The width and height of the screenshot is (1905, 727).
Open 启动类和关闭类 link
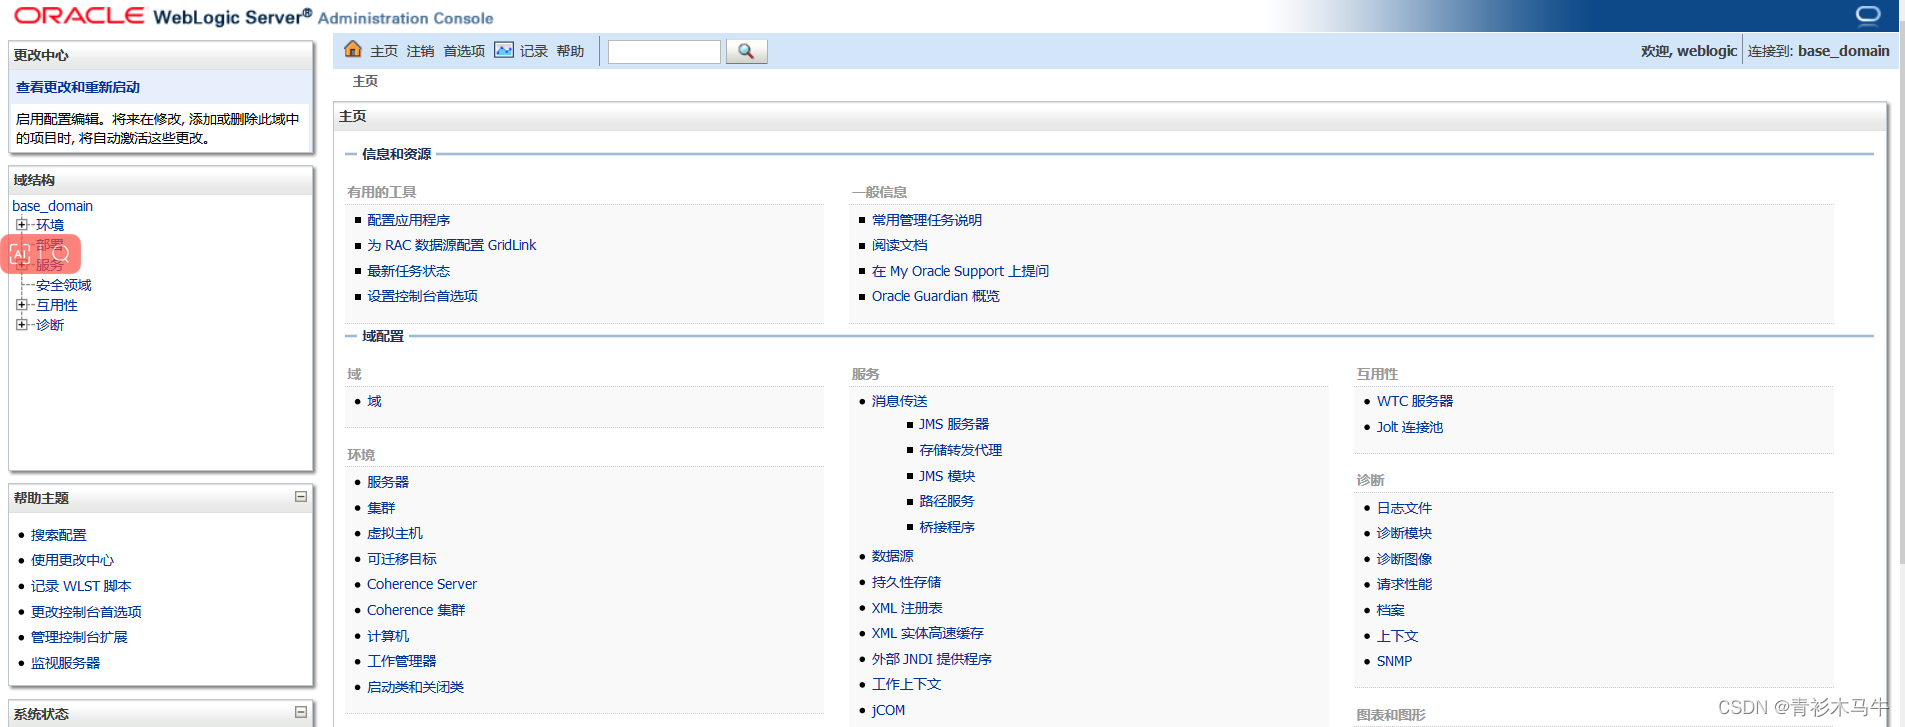tap(416, 687)
